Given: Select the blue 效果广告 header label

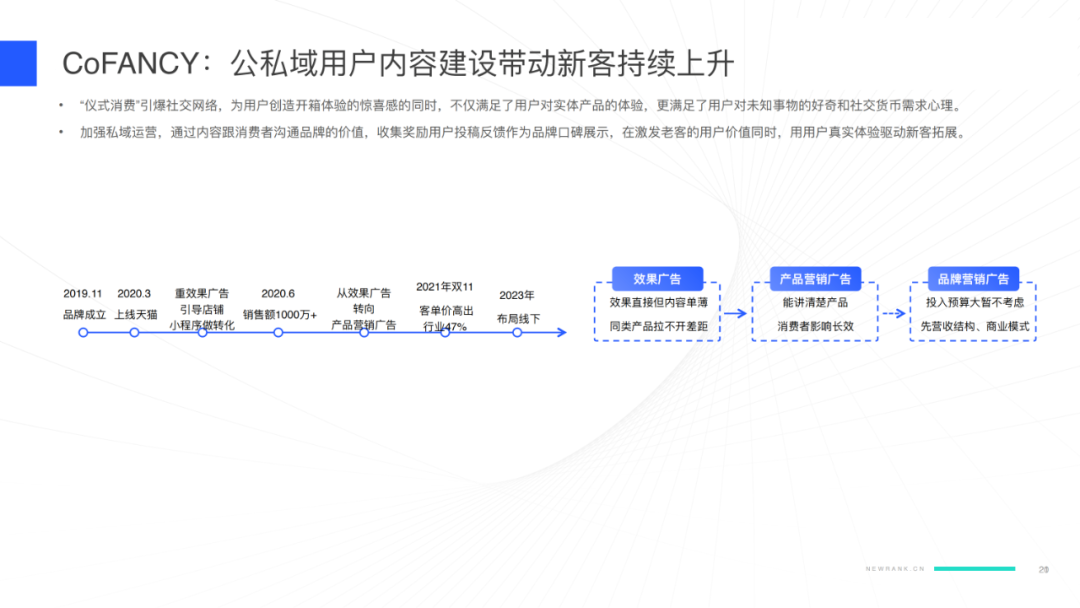Looking at the screenshot, I should click(x=657, y=279).
